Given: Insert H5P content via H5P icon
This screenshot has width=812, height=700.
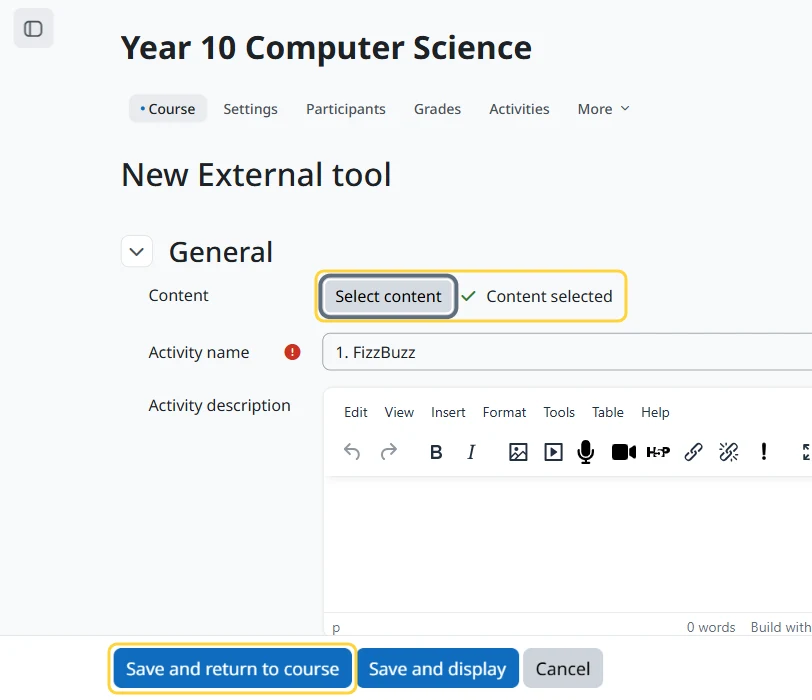Looking at the screenshot, I should click(658, 452).
